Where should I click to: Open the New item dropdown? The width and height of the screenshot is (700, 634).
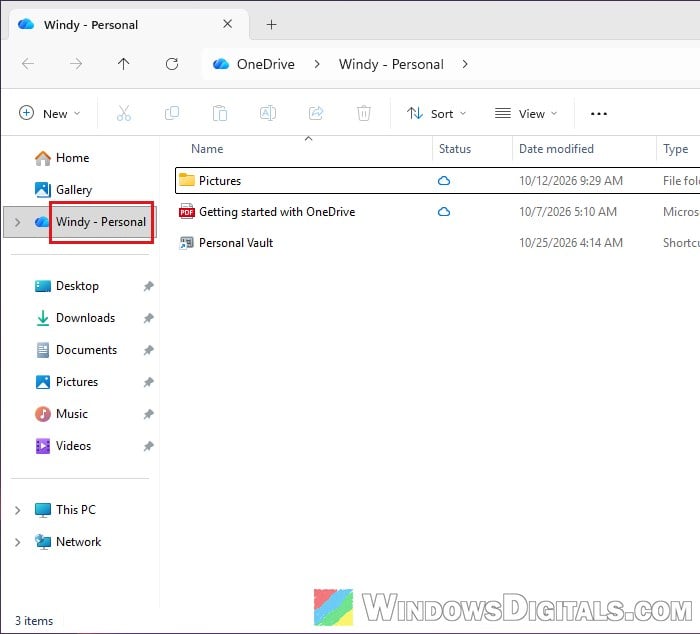(50, 113)
